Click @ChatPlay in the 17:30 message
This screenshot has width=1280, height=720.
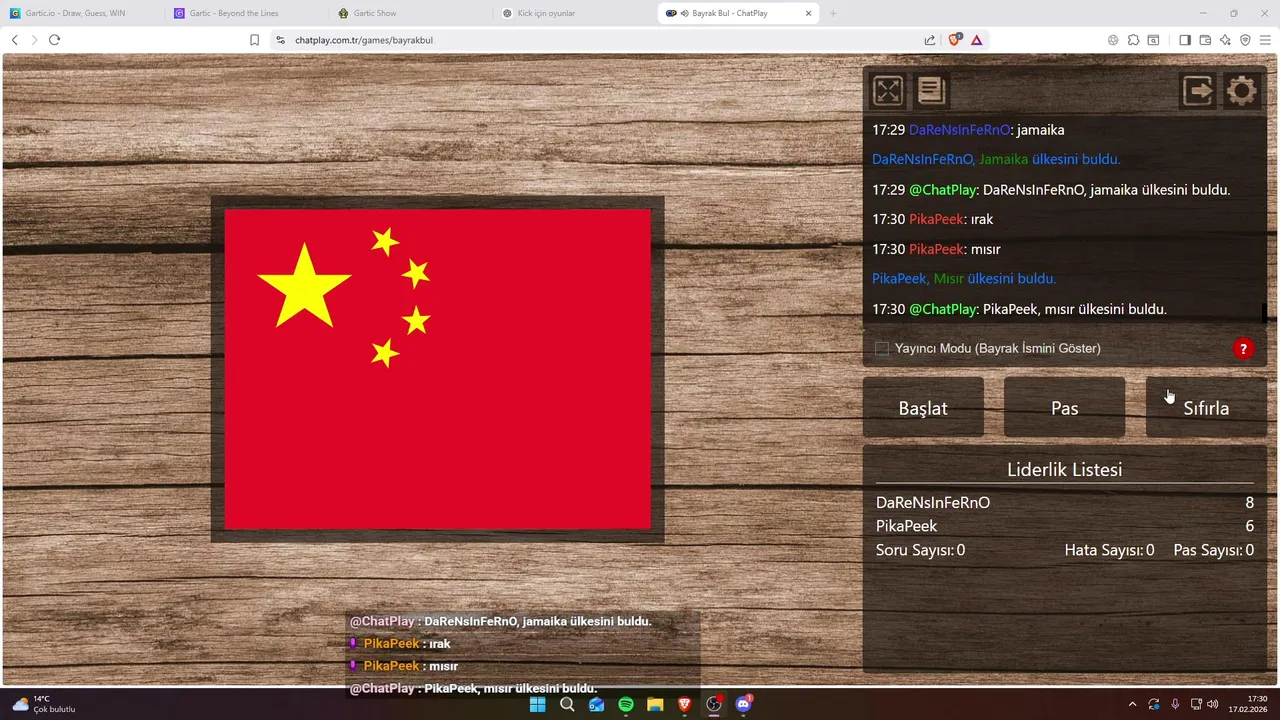pos(942,309)
